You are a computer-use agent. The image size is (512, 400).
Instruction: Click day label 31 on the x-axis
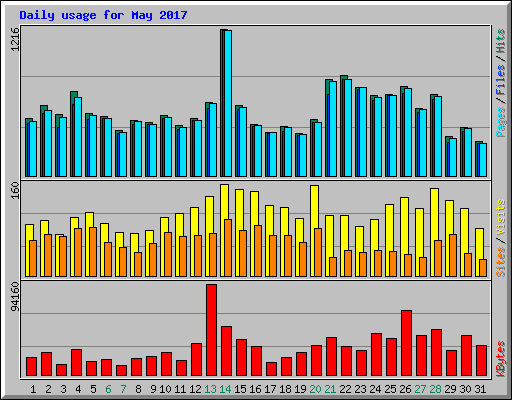480,389
